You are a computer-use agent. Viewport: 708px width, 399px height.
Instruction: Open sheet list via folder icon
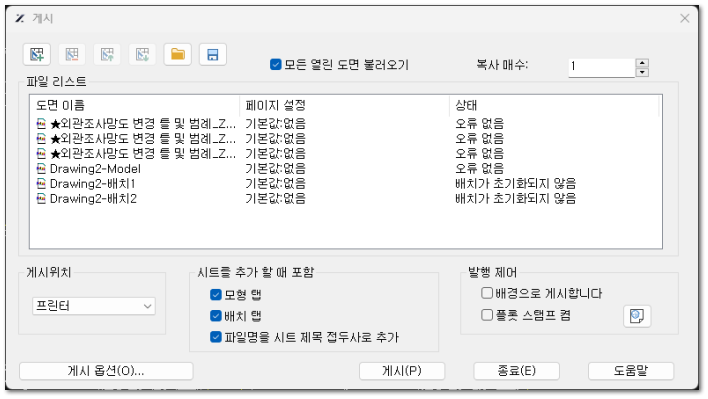click(177, 55)
